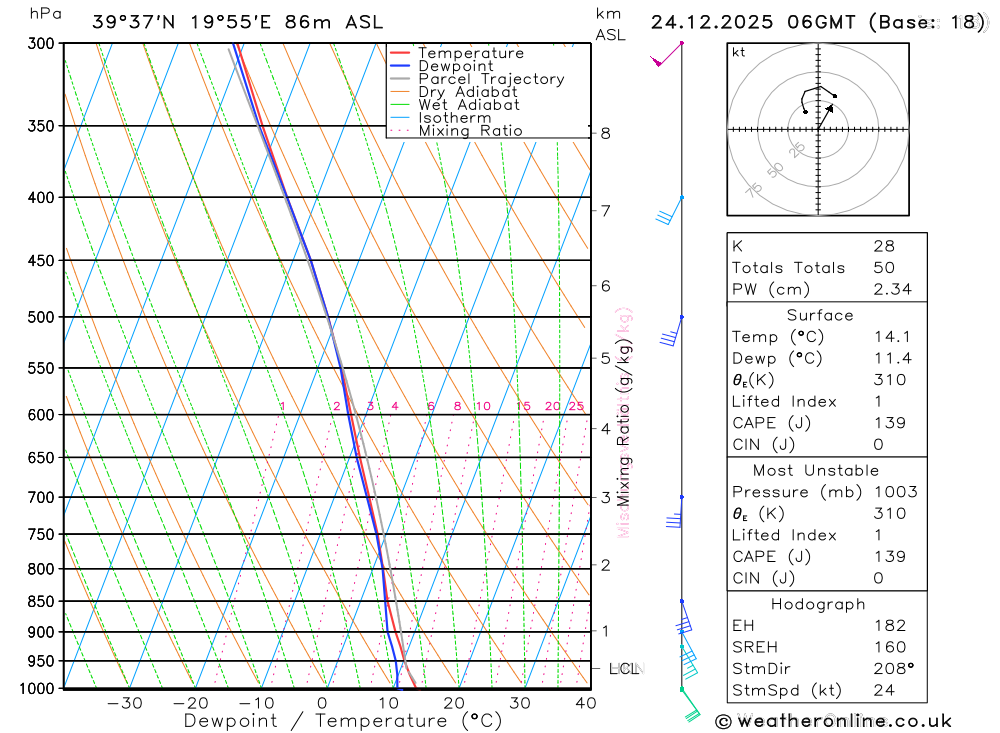
Task: Click the Isotherm legend entry
Action: [x=441, y=117]
